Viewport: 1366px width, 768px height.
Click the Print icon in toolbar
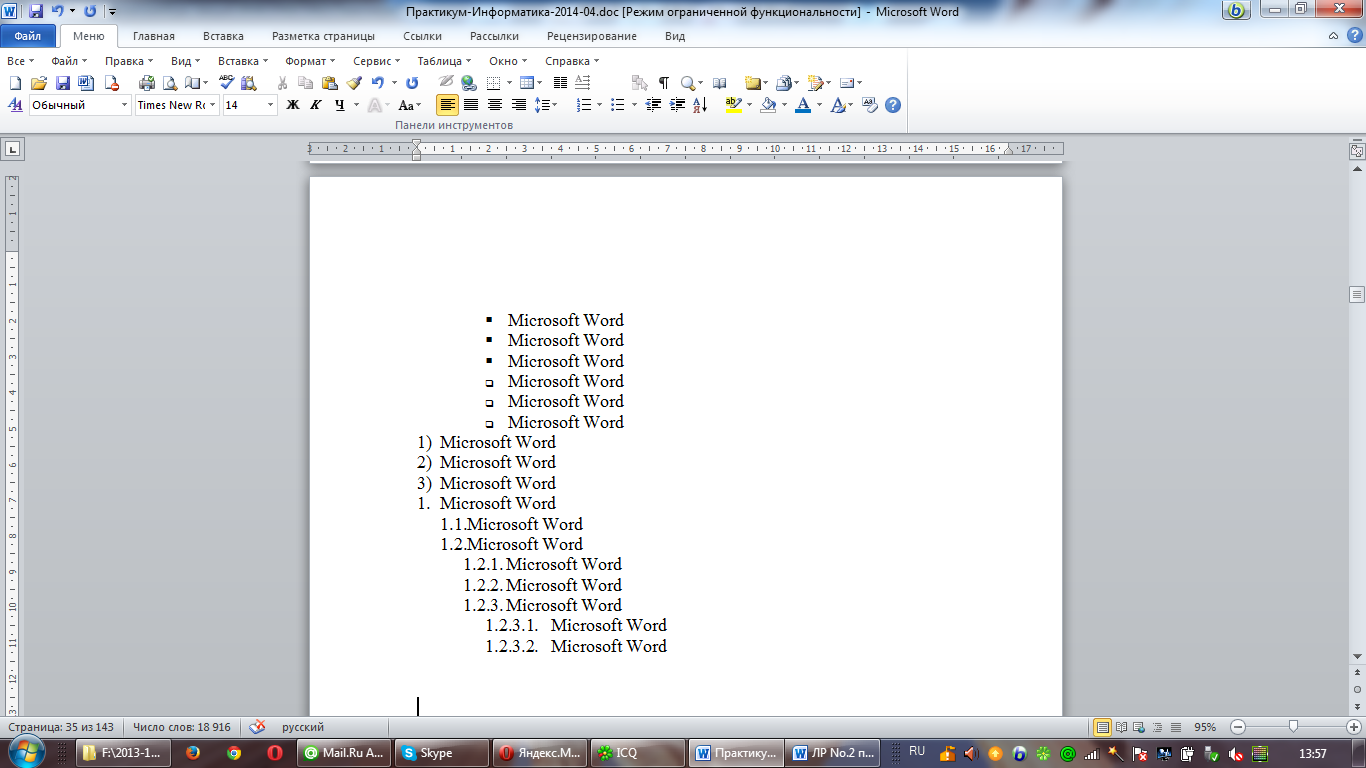coord(147,83)
